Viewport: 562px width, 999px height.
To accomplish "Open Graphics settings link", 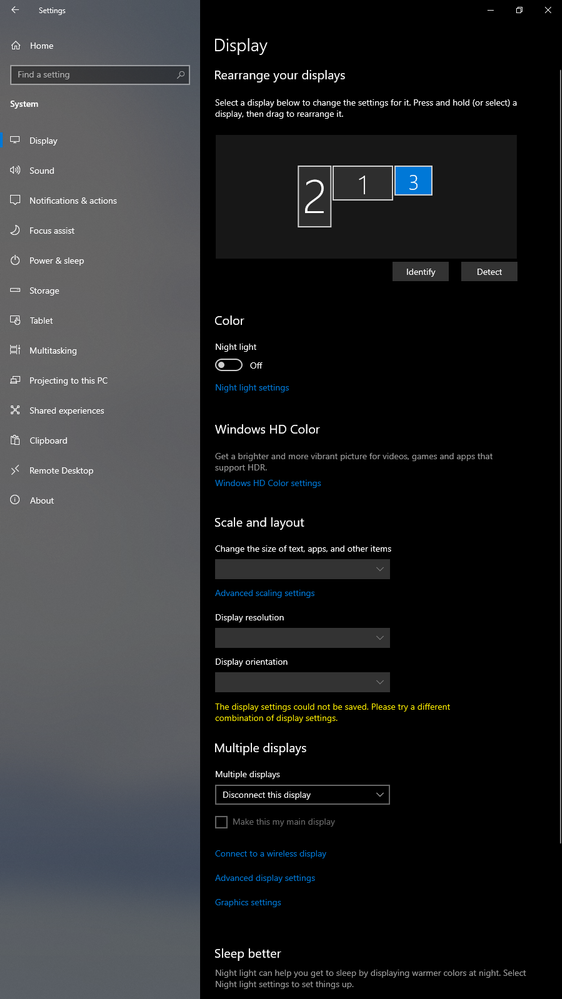I will point(248,902).
